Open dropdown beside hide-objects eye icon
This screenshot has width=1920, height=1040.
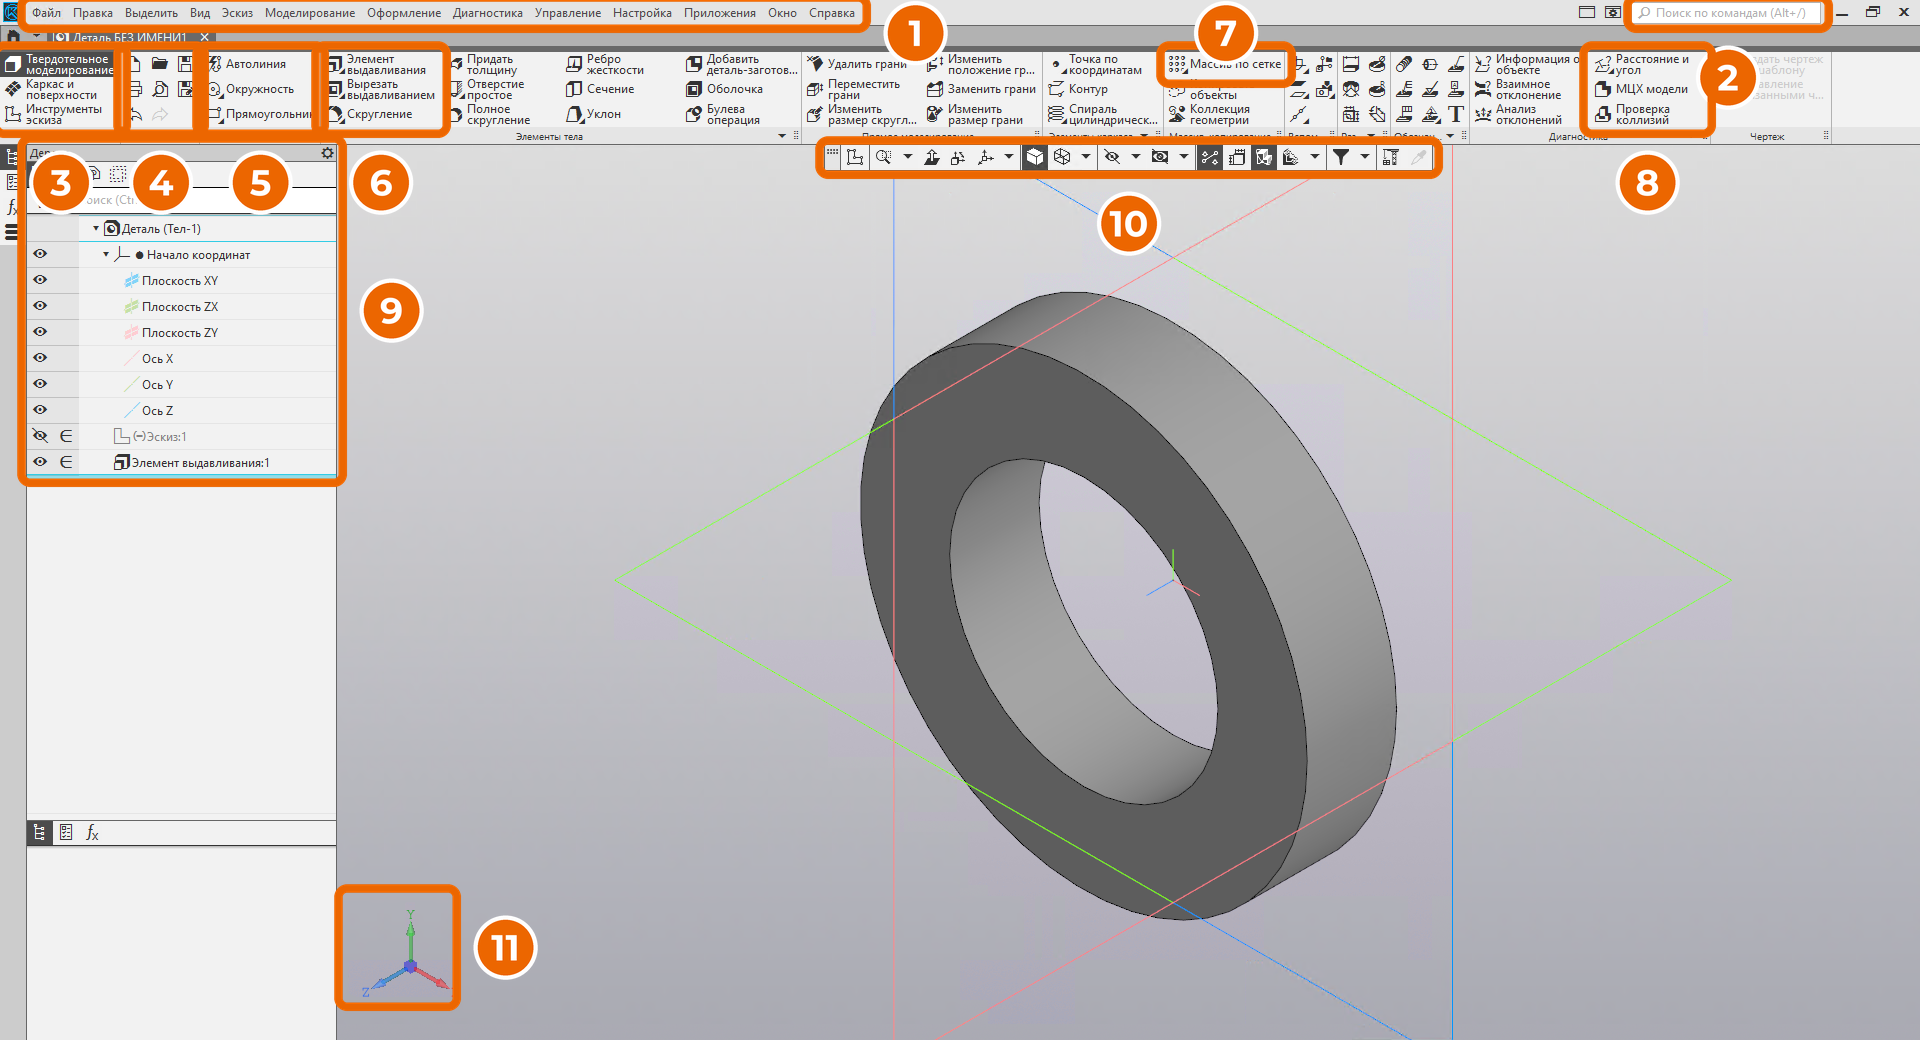tap(1136, 157)
